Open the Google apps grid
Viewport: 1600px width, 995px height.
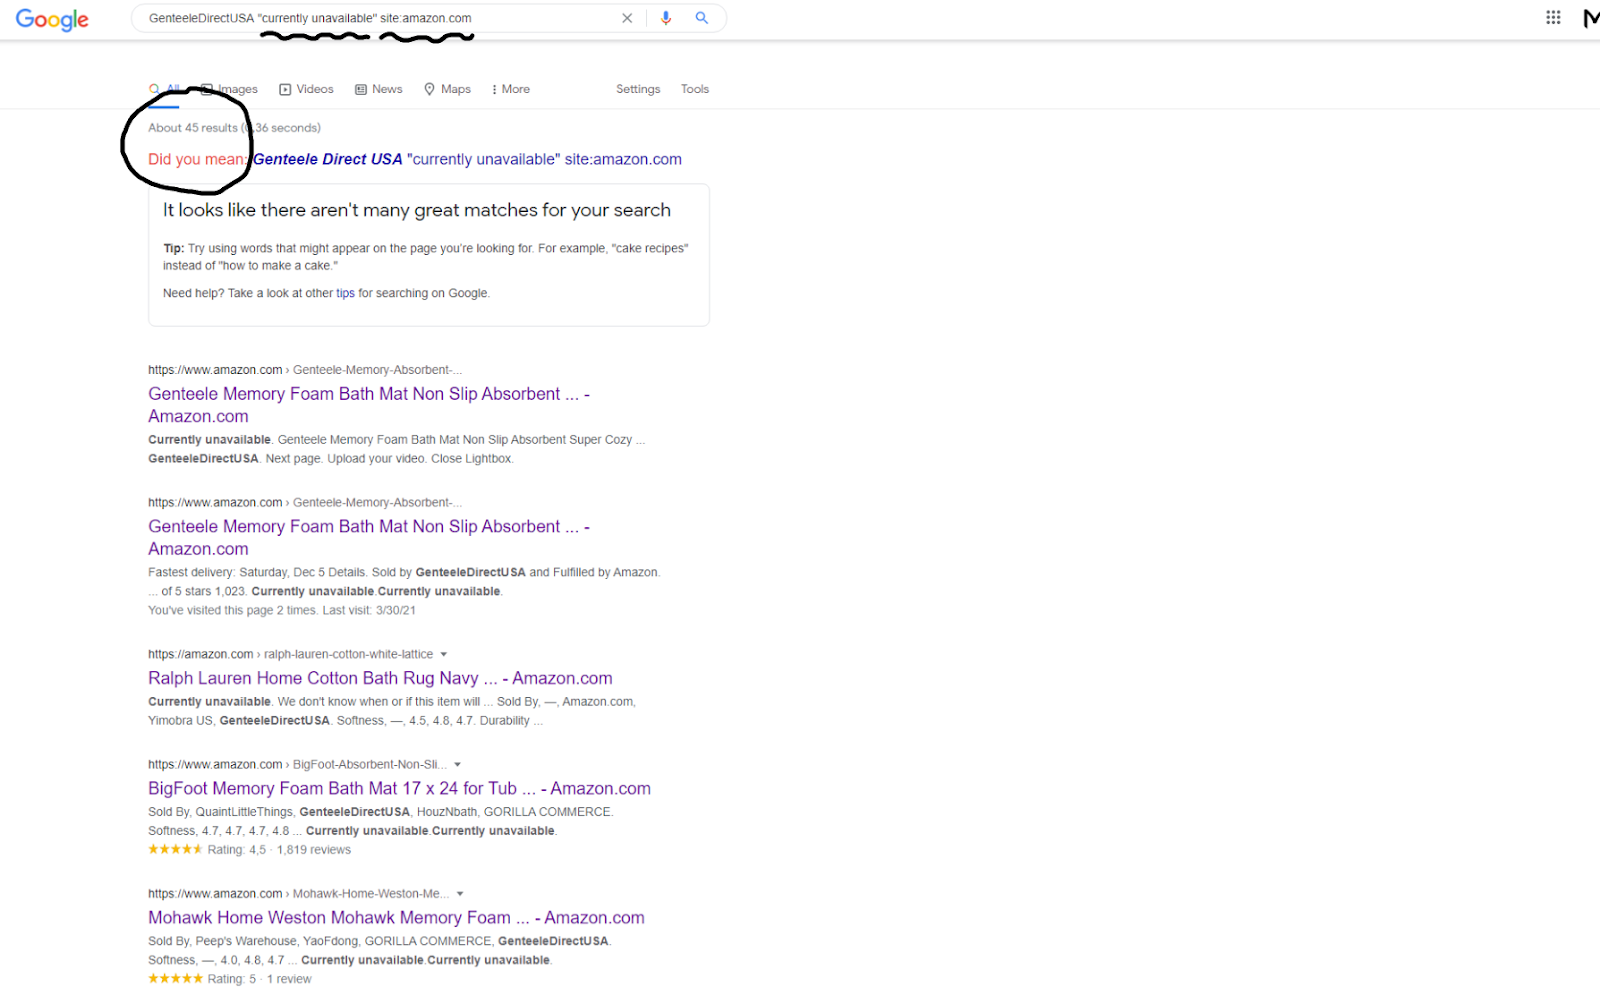point(1553,17)
